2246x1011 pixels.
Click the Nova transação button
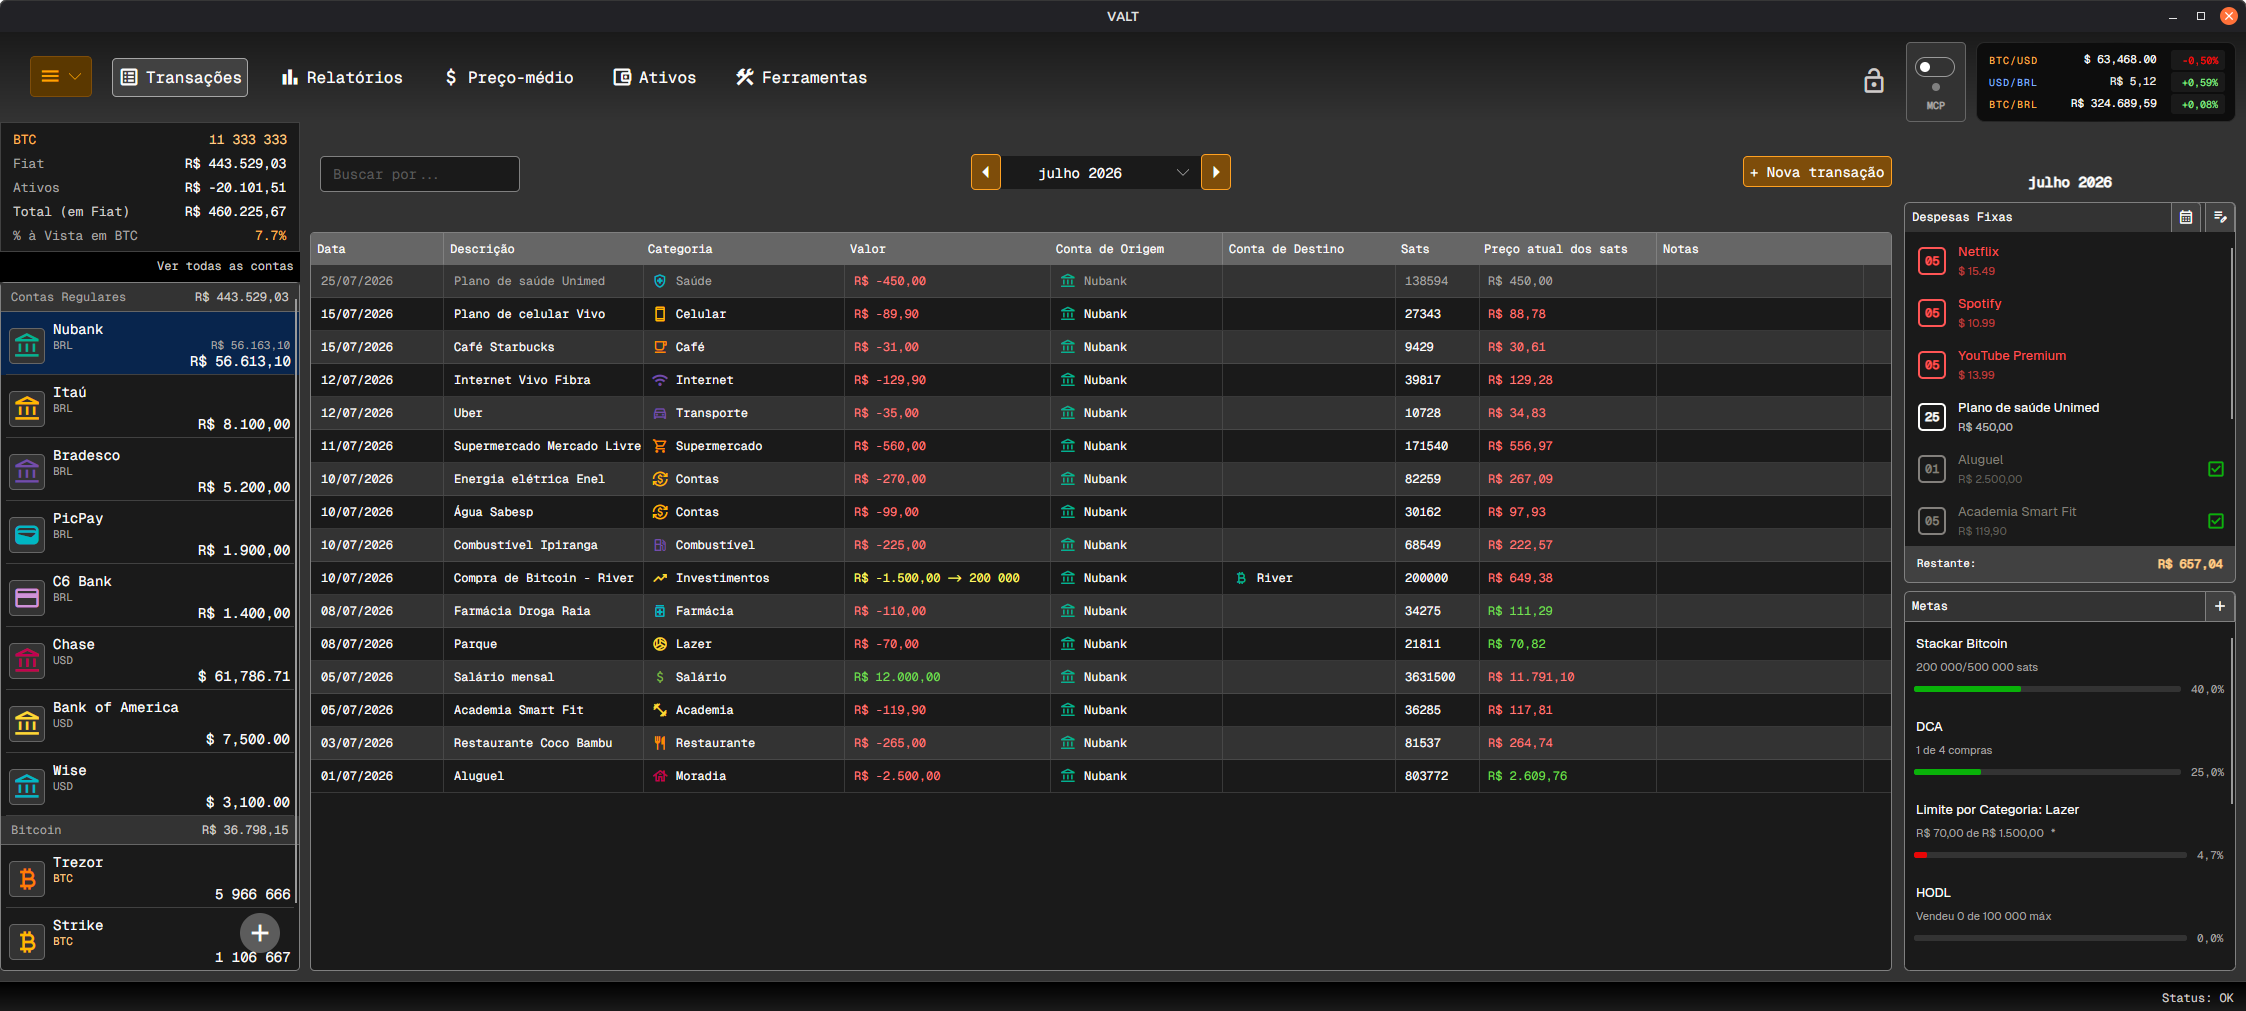(x=1817, y=172)
